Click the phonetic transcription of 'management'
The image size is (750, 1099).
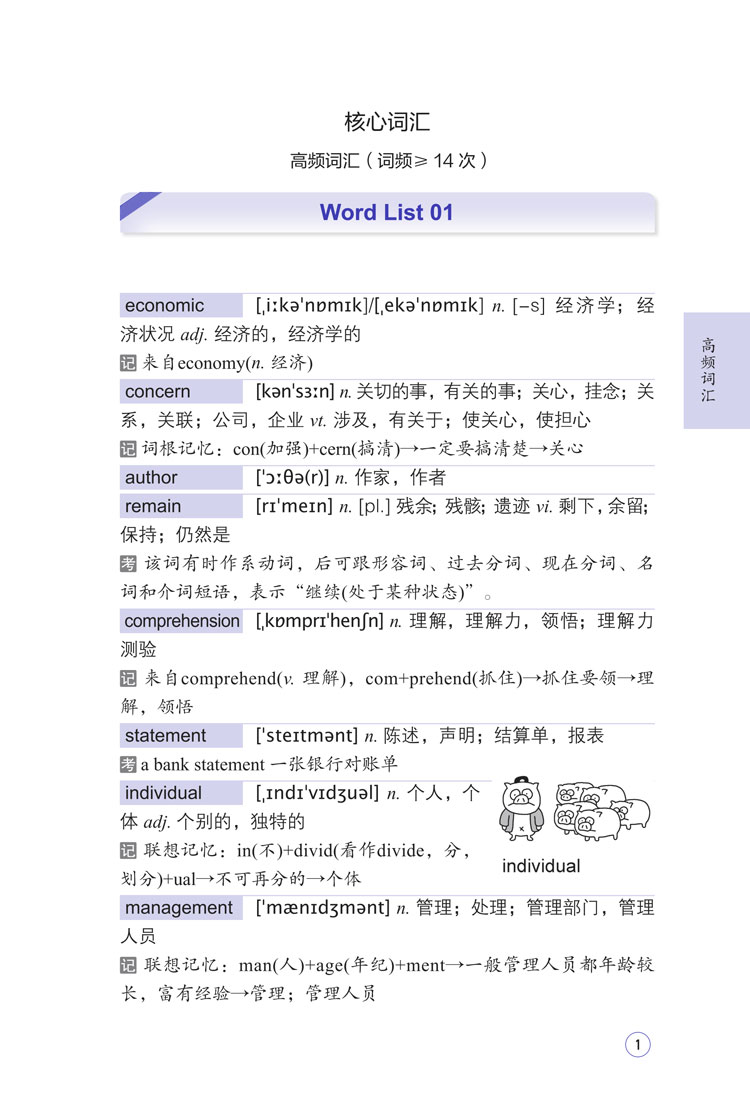[x=322, y=908]
